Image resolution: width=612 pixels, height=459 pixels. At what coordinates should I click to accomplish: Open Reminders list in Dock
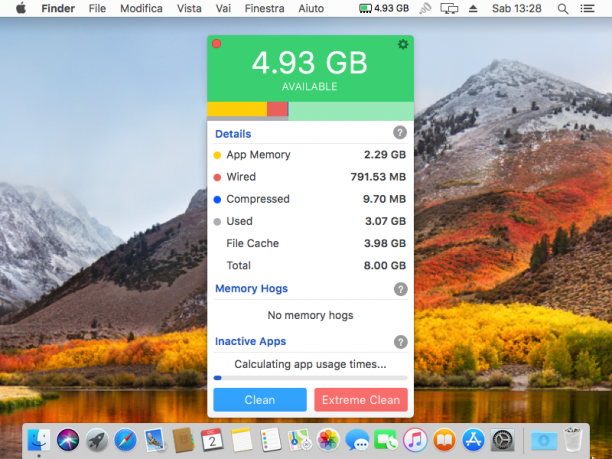coord(270,440)
